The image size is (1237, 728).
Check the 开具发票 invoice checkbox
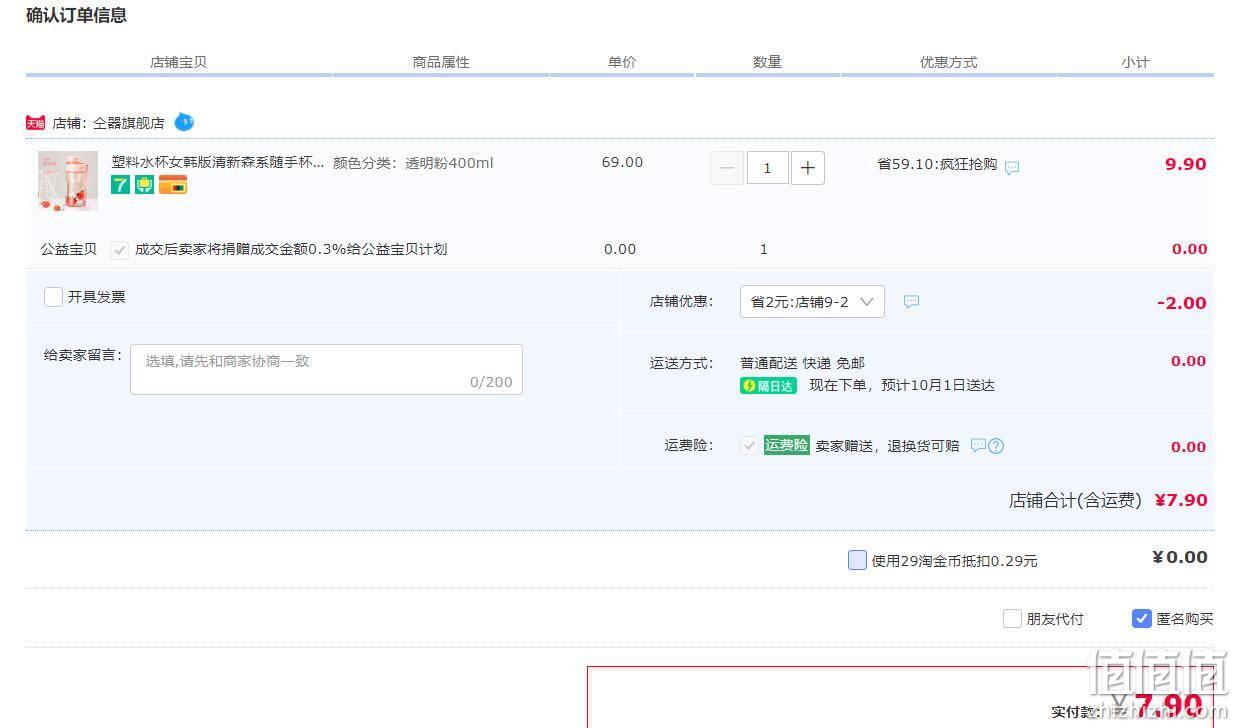(53, 297)
